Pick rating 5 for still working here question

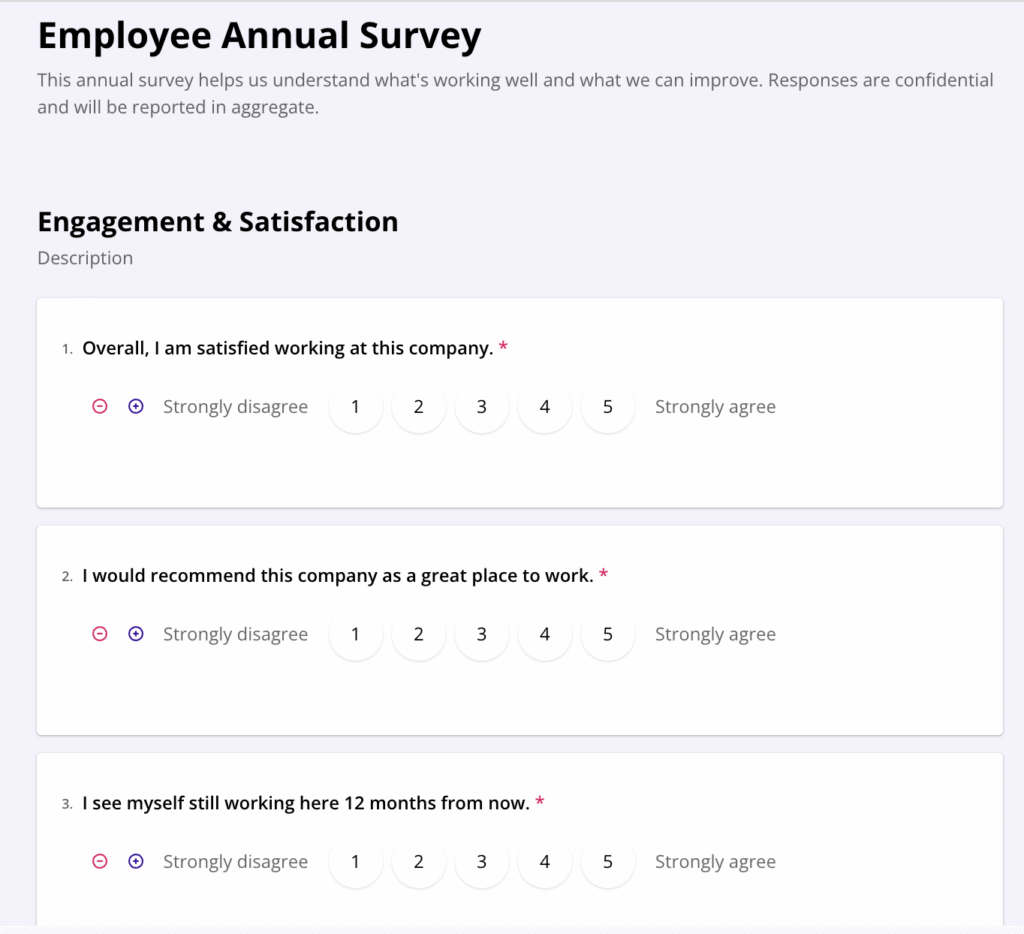tap(607, 862)
